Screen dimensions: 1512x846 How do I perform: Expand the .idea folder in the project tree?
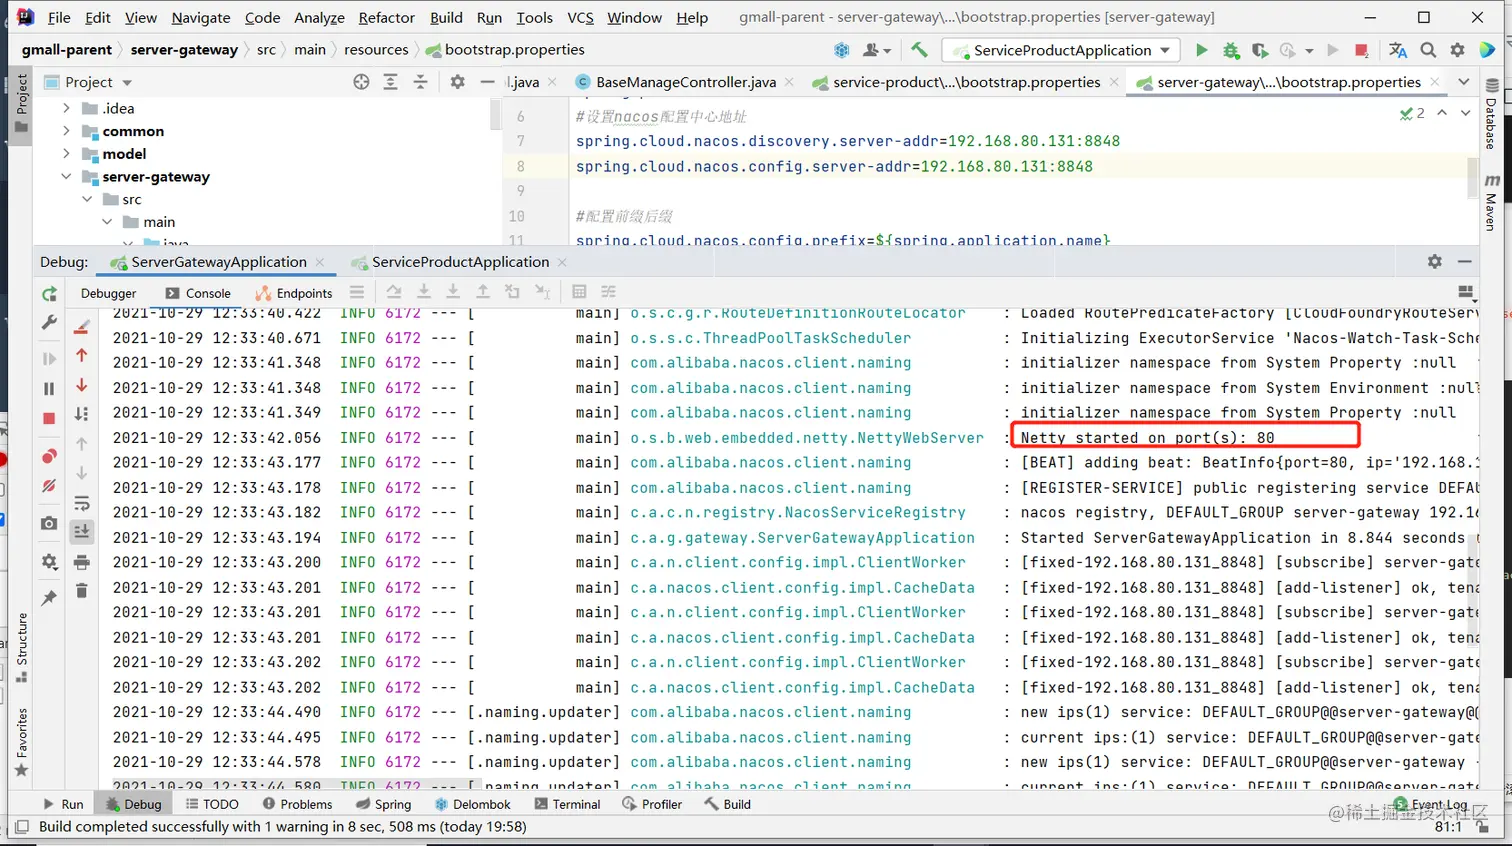(67, 108)
